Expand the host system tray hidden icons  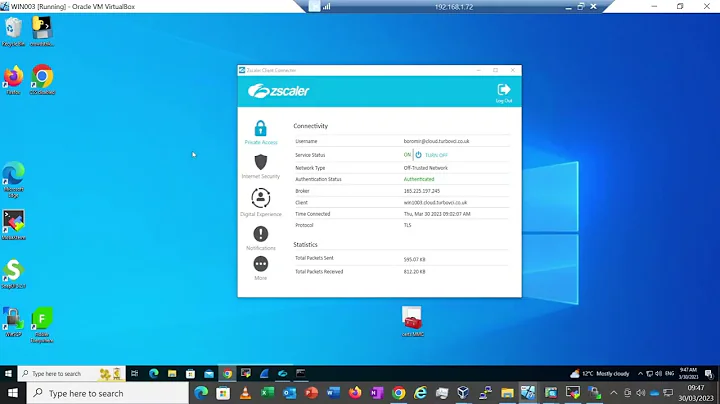[613, 393]
